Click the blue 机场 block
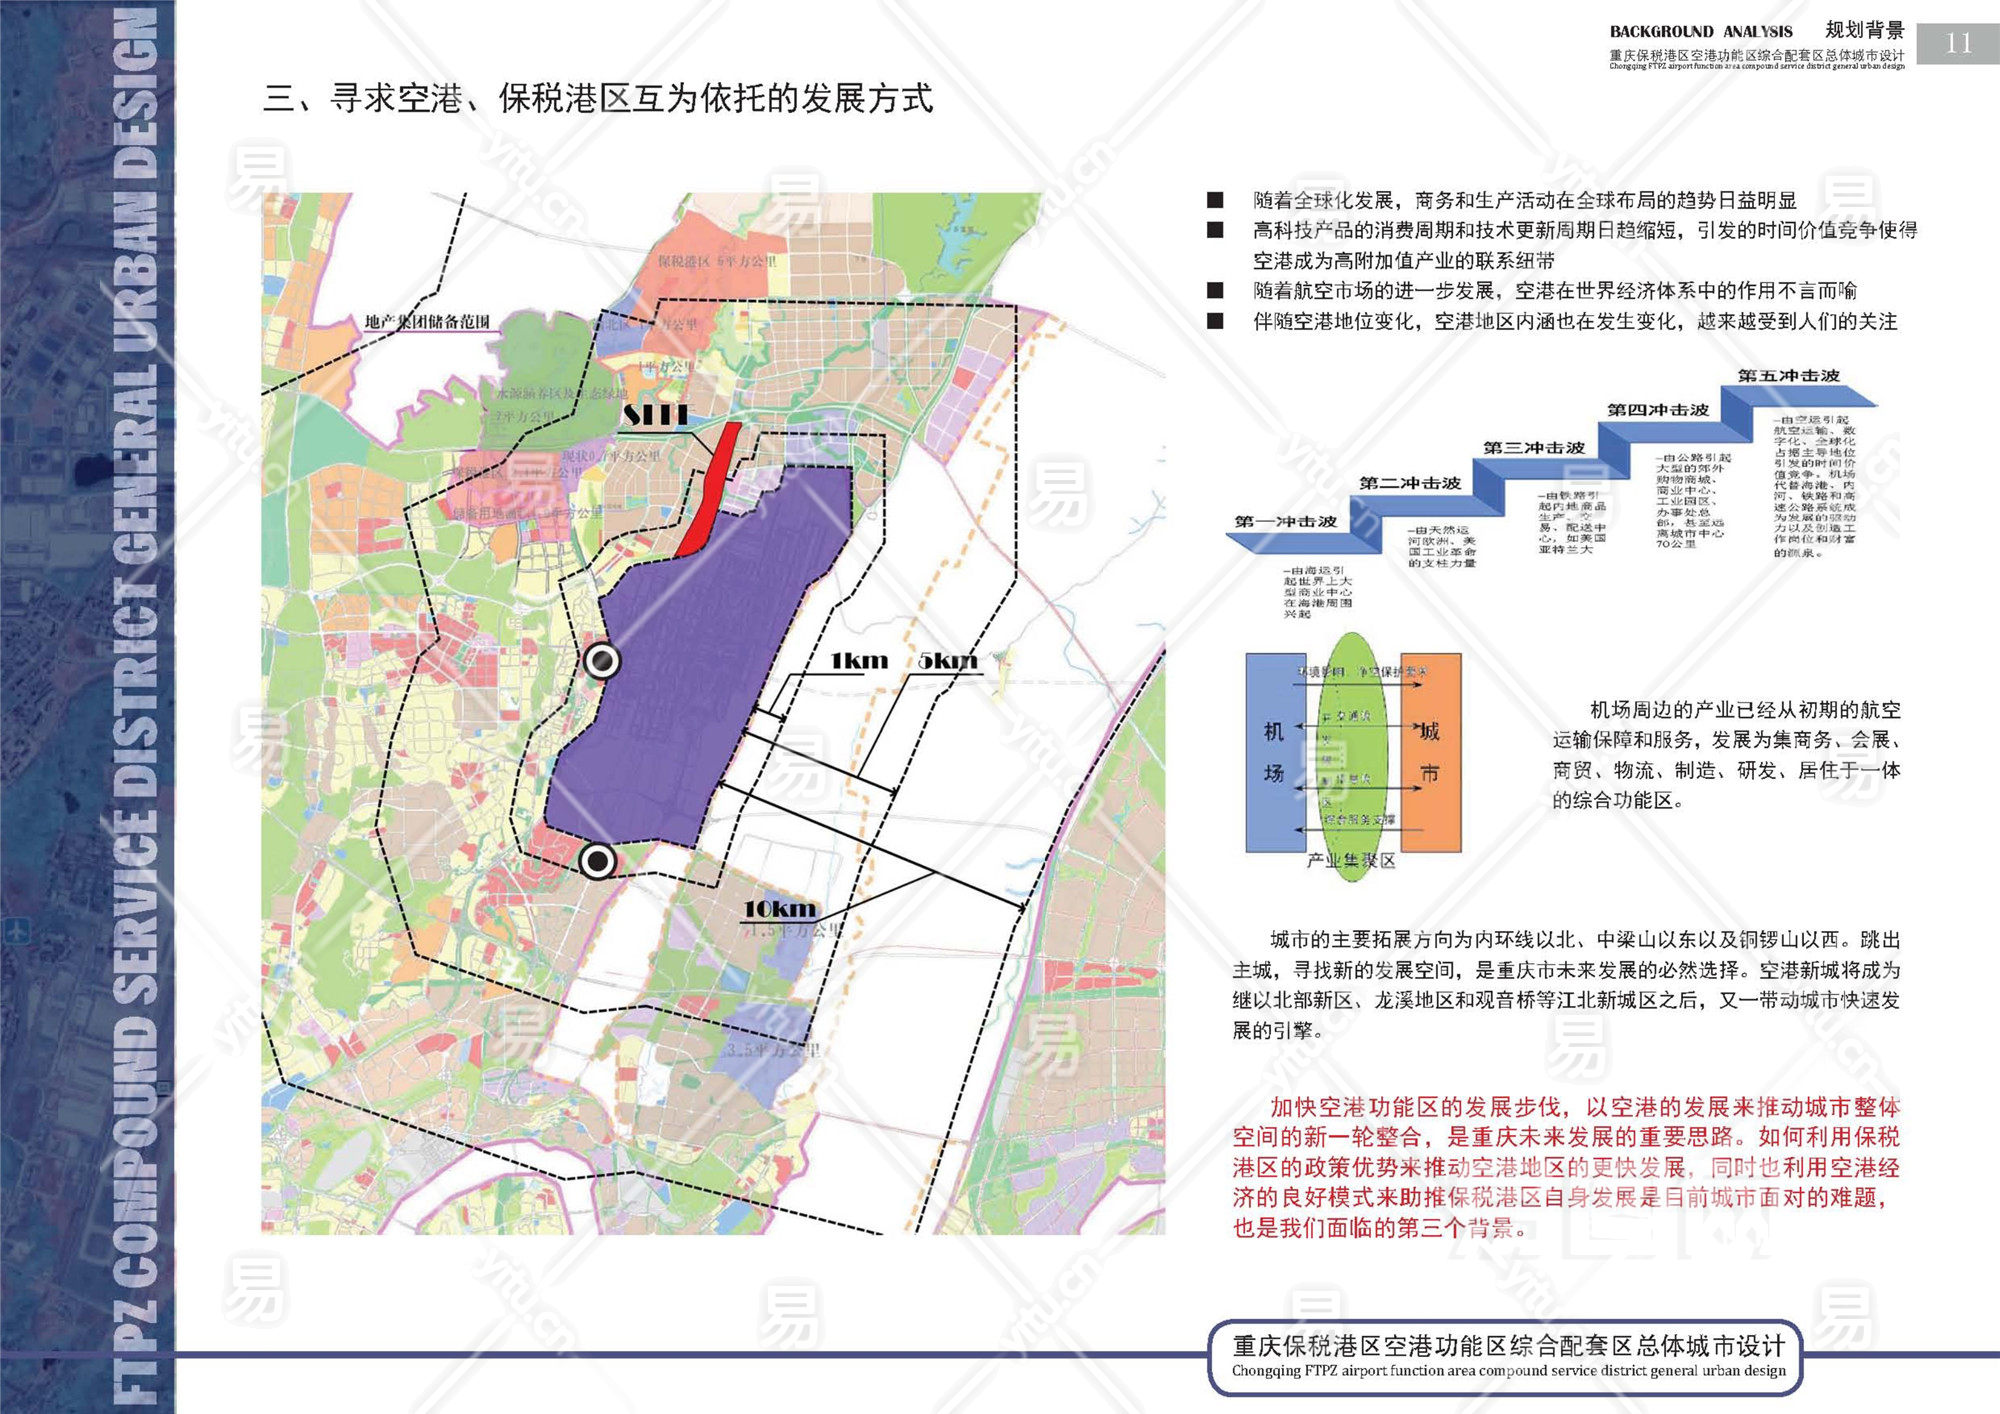This screenshot has width=2000, height=1414. 1274,752
